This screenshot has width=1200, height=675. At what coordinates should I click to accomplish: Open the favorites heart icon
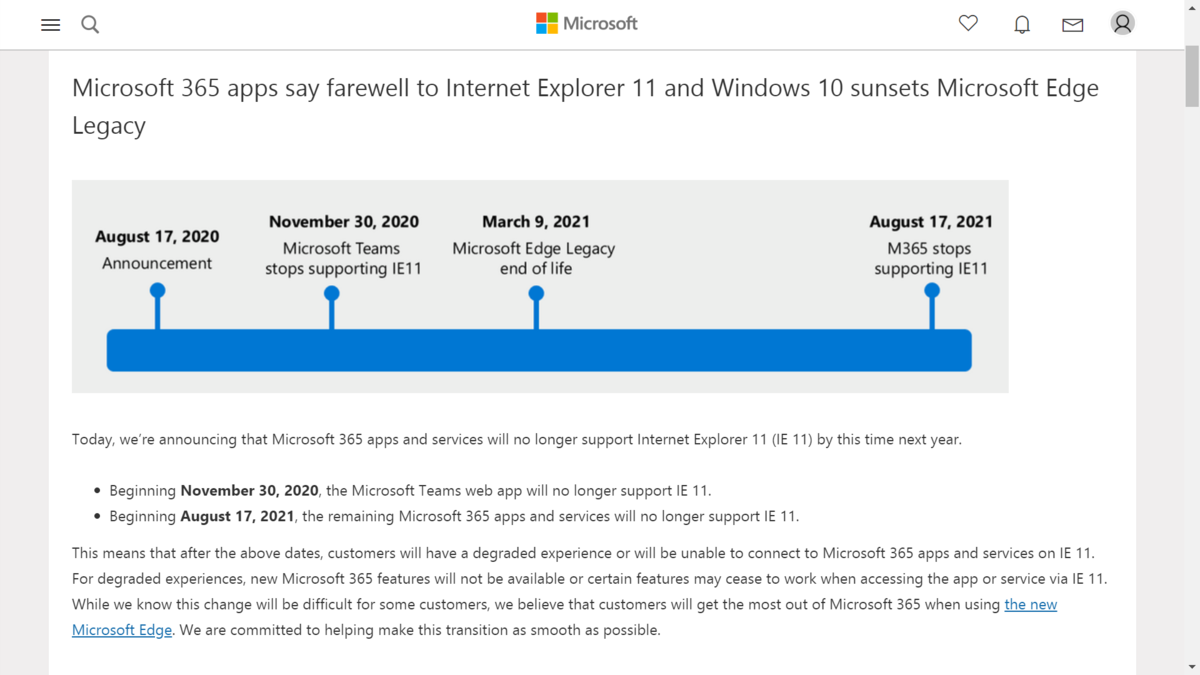coord(968,23)
